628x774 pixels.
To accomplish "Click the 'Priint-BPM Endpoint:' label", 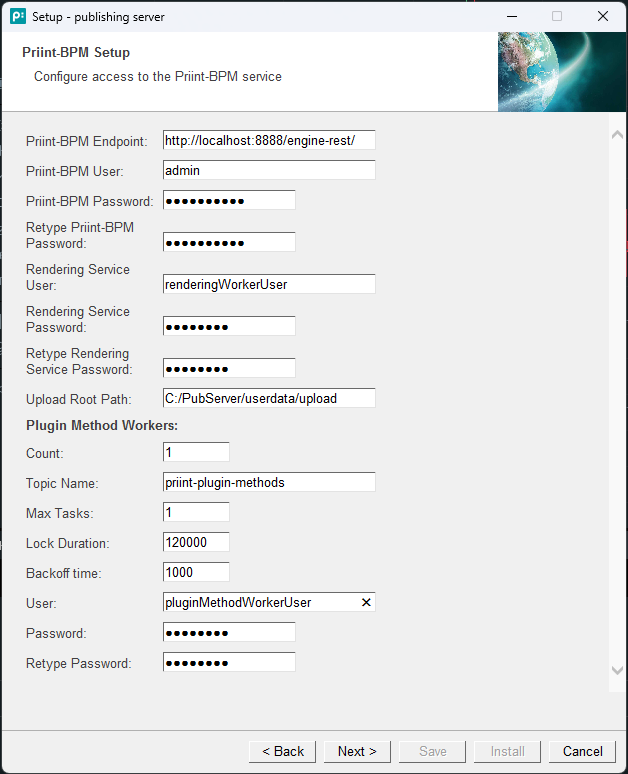I will (86, 142).
